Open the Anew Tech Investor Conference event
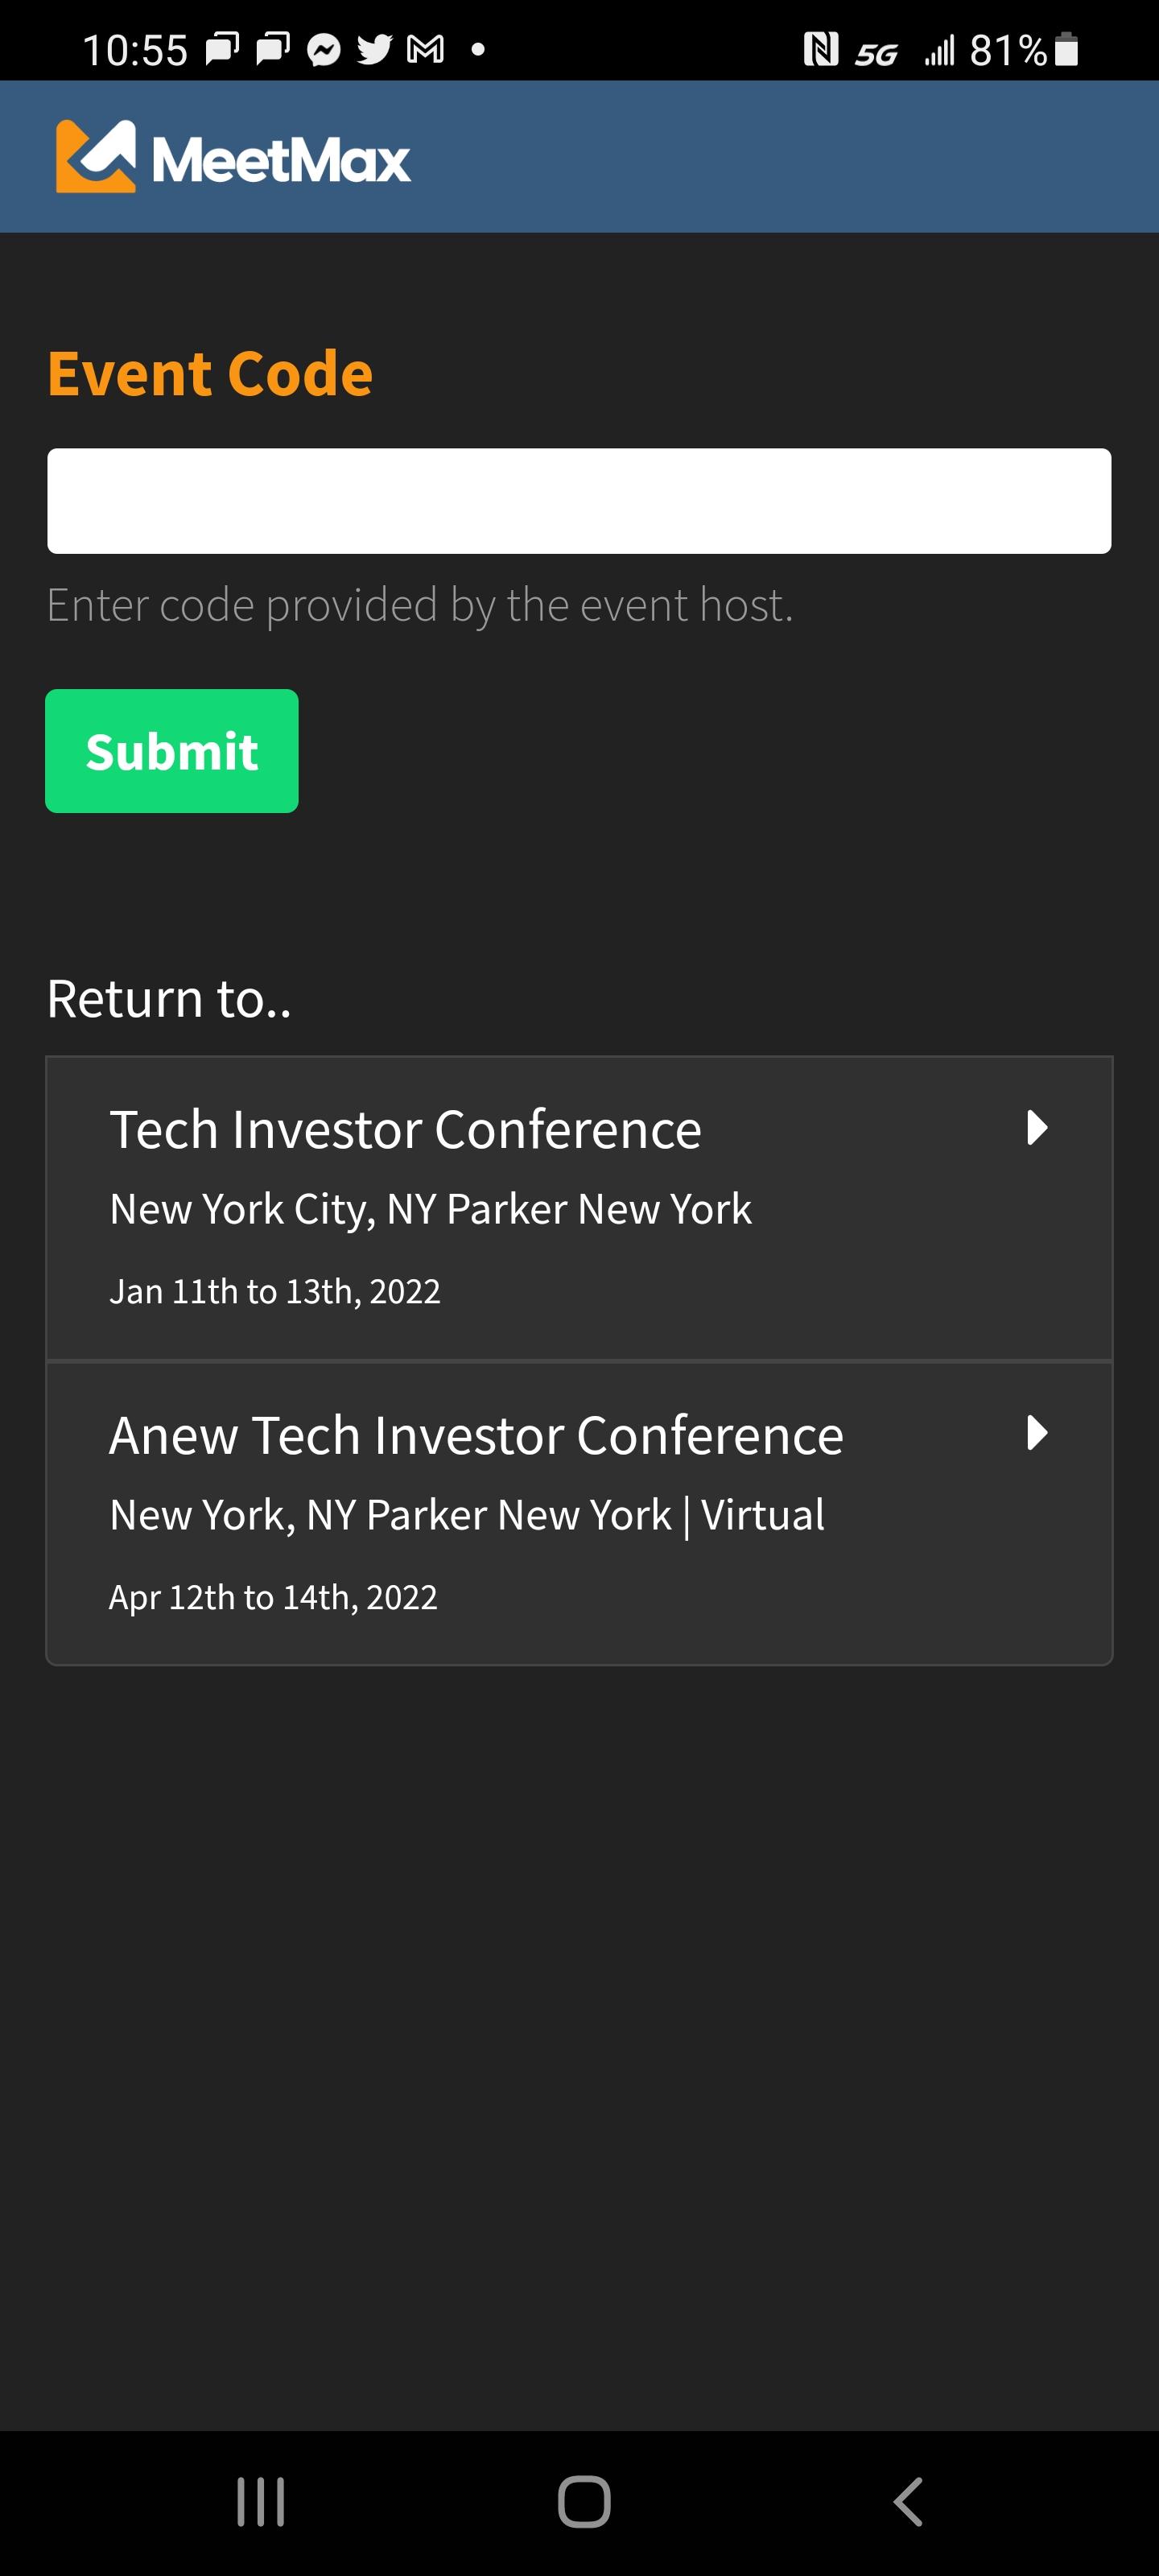1159x2576 pixels. 476,1436
